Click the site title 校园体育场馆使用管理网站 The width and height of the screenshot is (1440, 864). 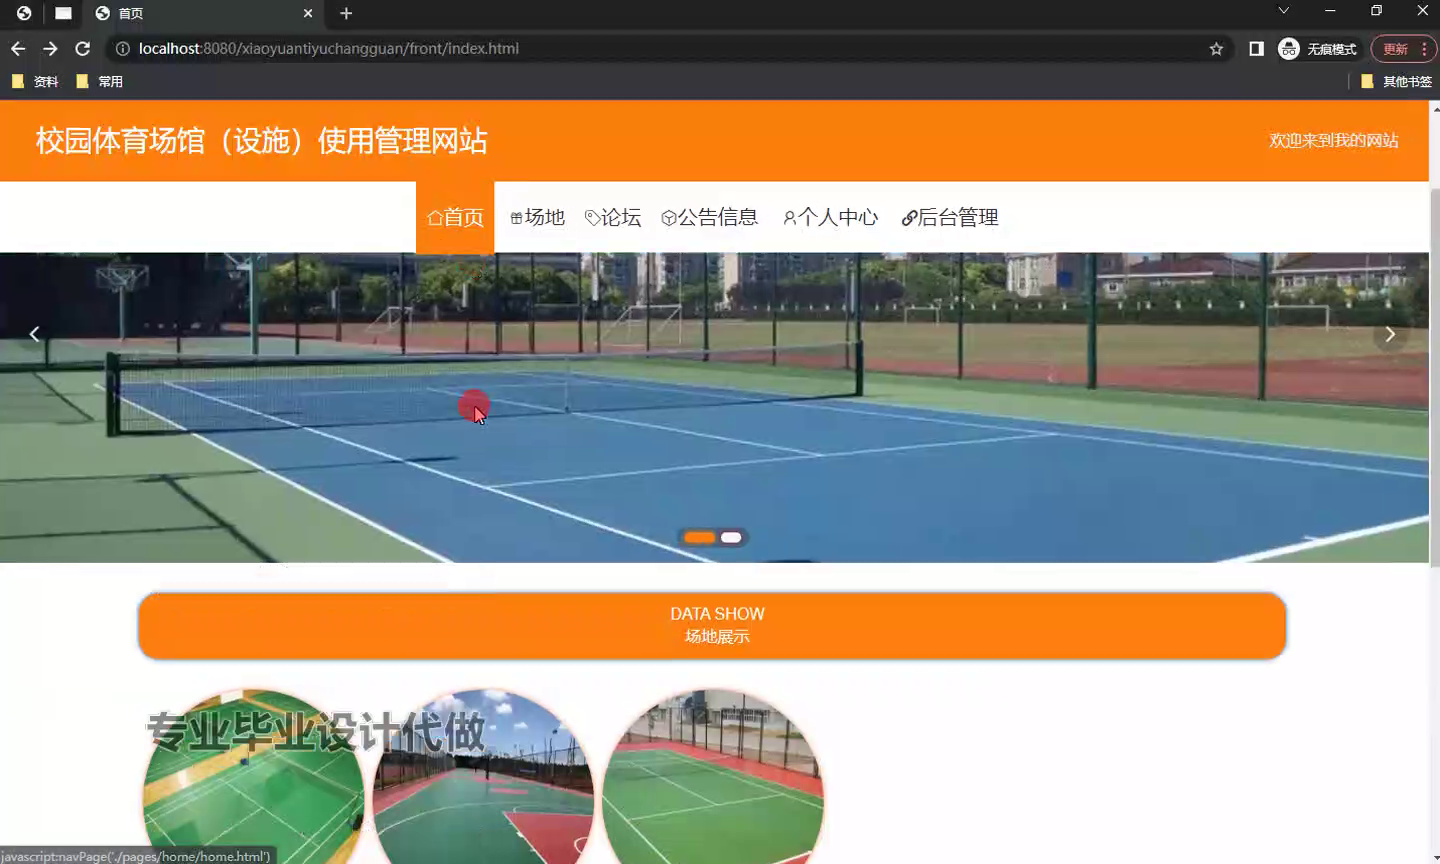tap(262, 140)
